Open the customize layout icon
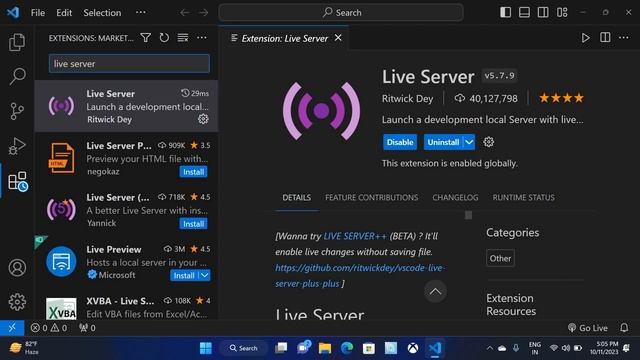This screenshot has height=360, width=640. pyautogui.click(x=562, y=12)
